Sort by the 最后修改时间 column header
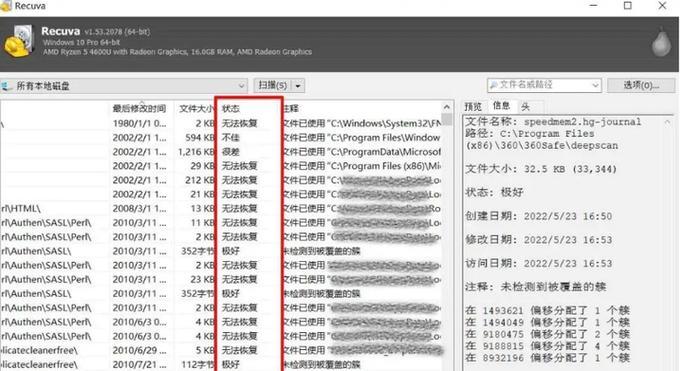 pos(139,108)
